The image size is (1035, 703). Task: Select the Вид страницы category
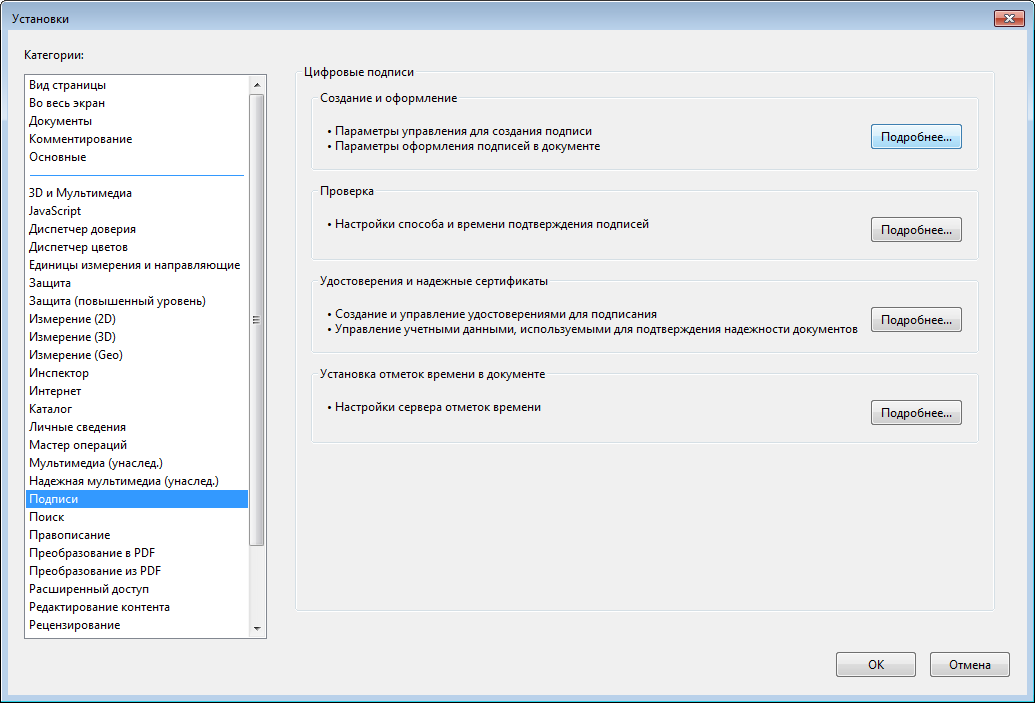[x=68, y=85]
